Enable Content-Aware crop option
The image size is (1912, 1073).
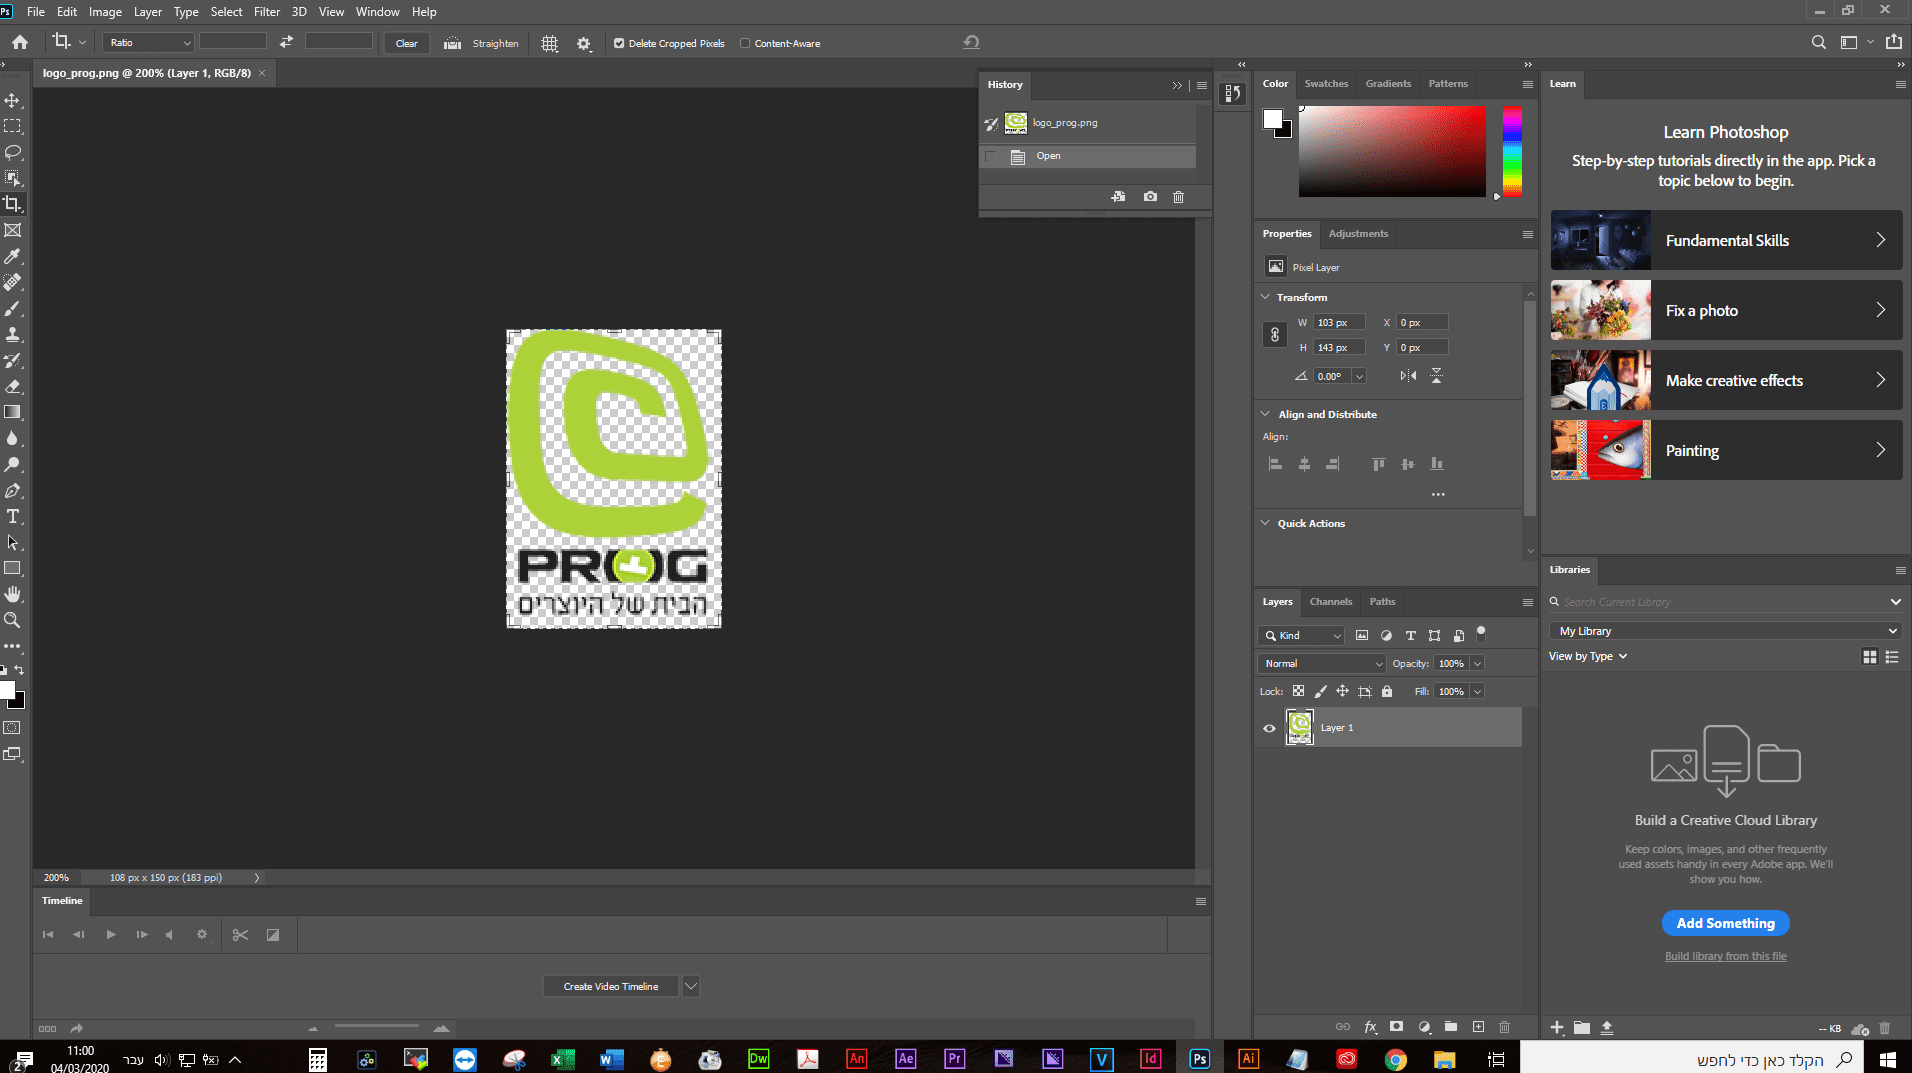coord(745,44)
